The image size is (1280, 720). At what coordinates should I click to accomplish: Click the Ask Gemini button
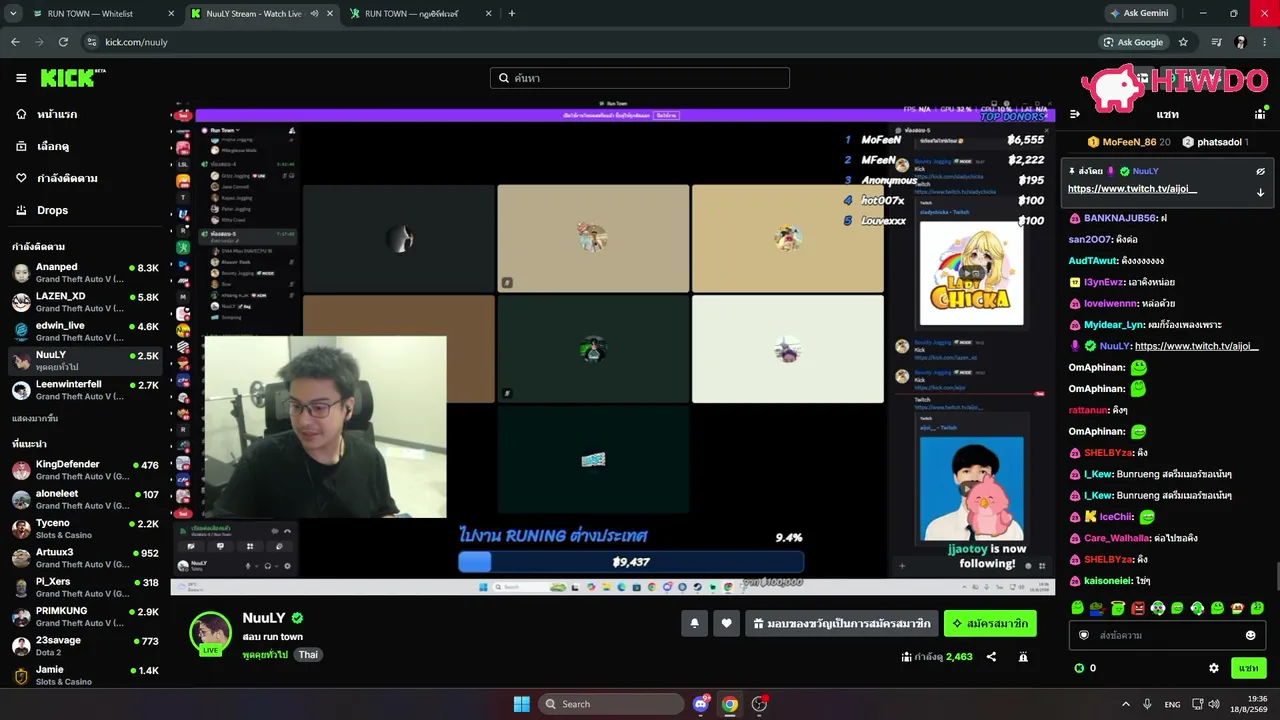pyautogui.click(x=1139, y=14)
